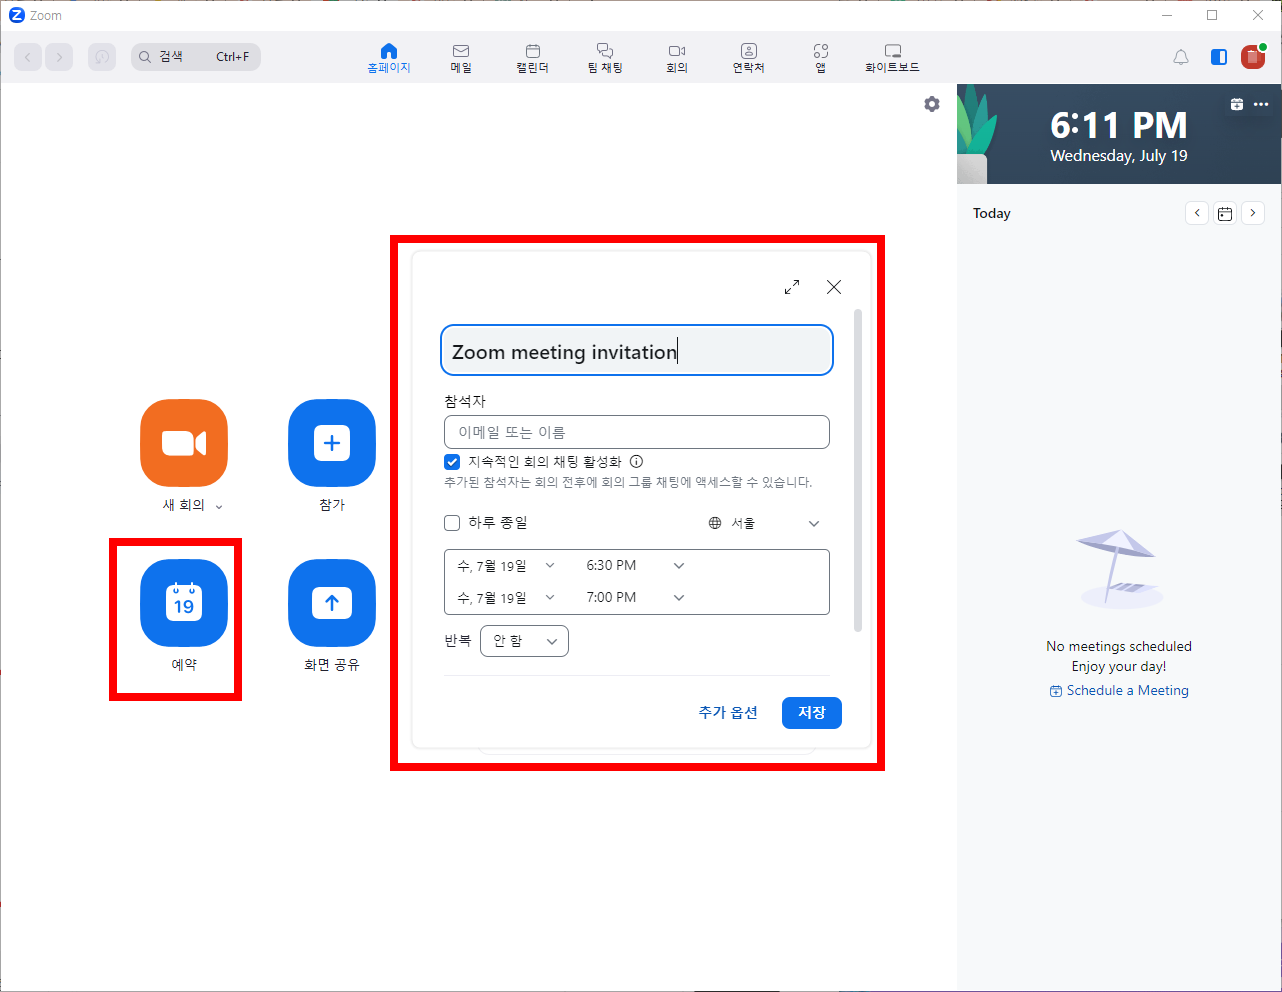Click the 저장 save button
The image size is (1282, 992).
pos(811,712)
